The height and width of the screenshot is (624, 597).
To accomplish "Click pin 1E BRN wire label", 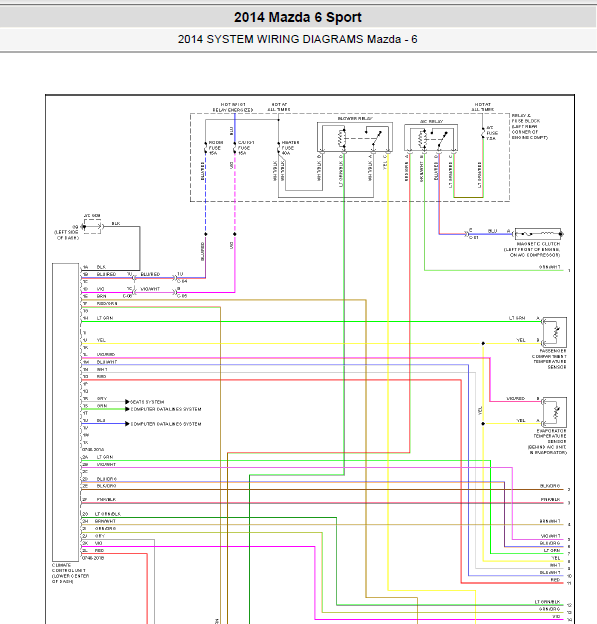I will 101,296.
